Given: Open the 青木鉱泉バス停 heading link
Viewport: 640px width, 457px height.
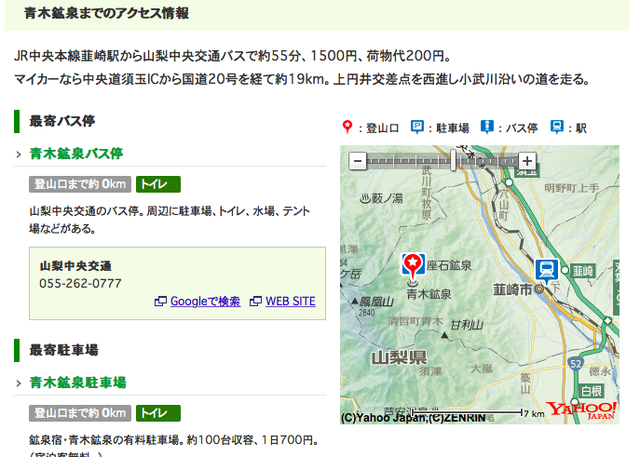Looking at the screenshot, I should point(76,154).
